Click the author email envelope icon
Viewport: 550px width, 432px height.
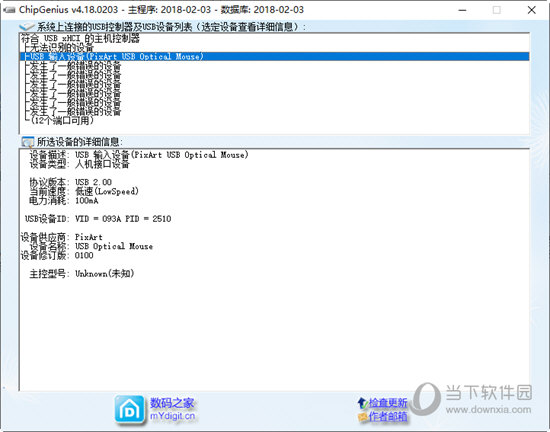(x=362, y=417)
